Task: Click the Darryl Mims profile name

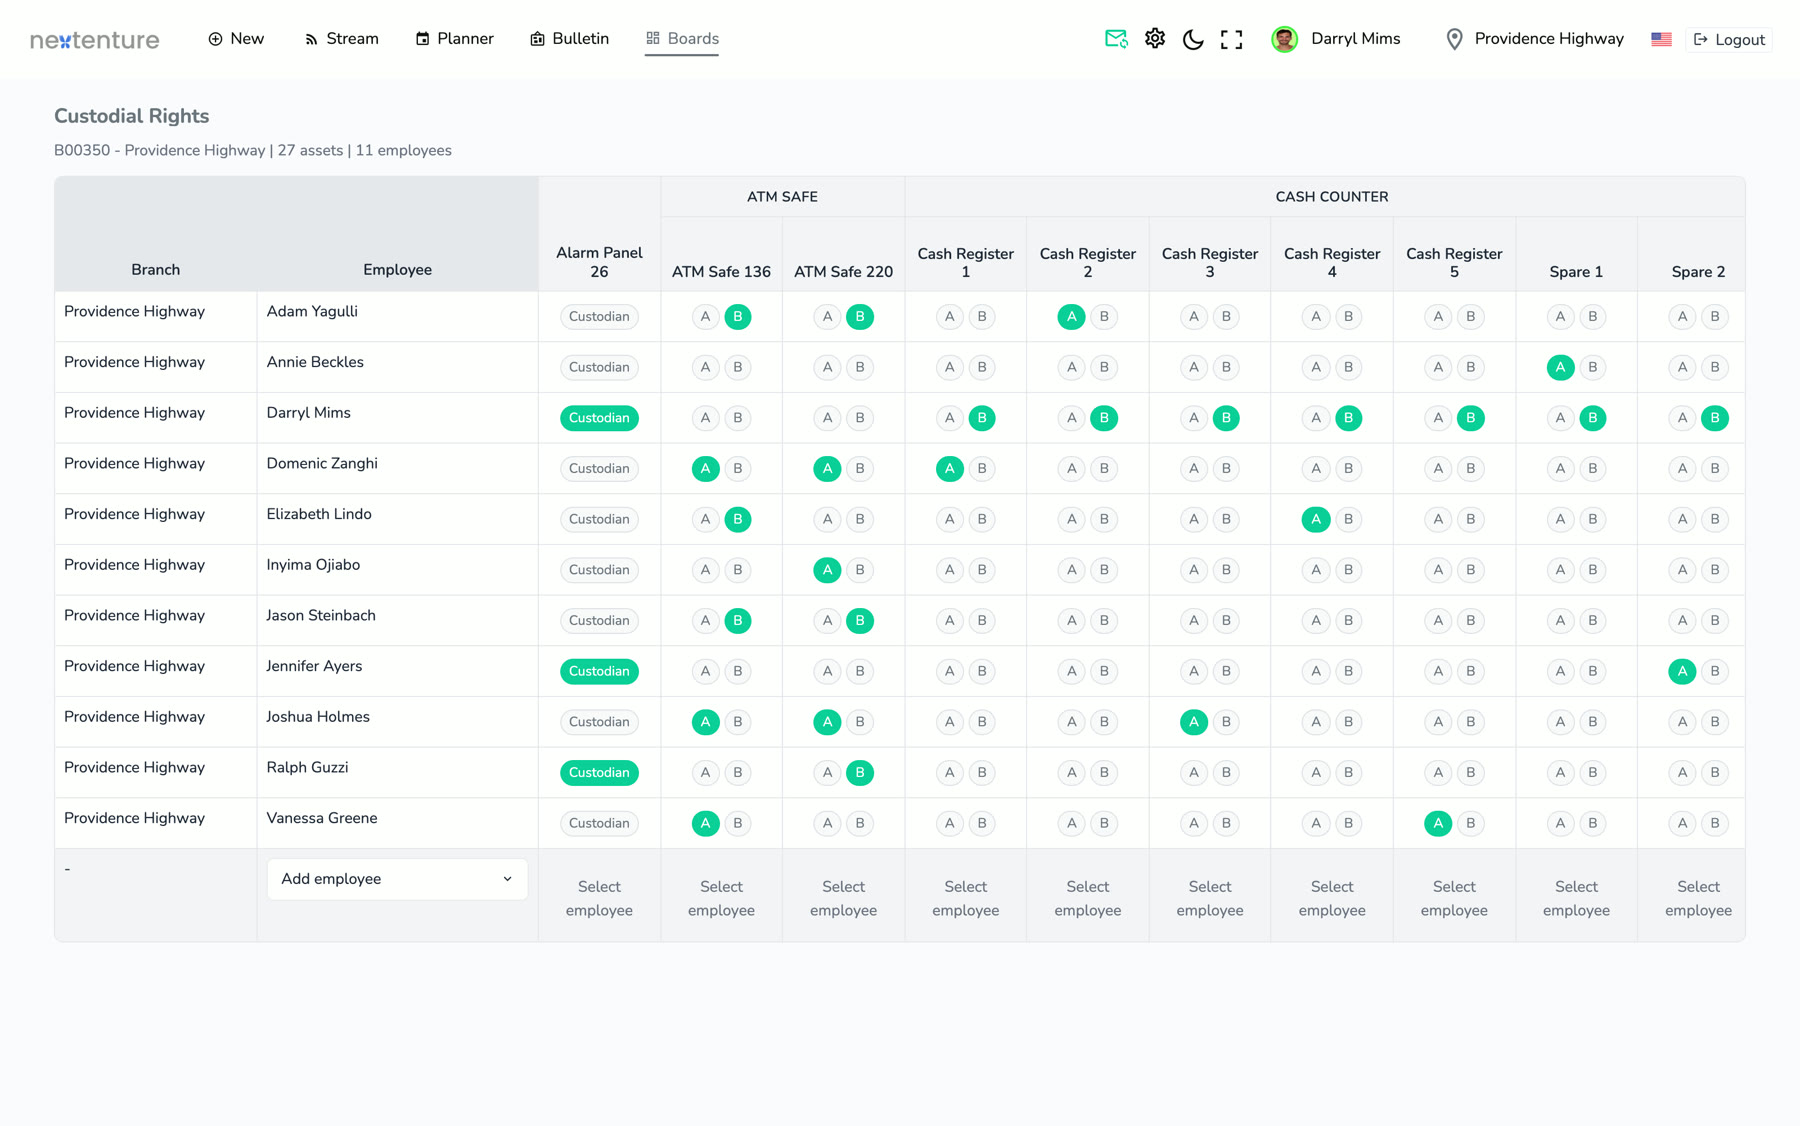Action: coord(1355,39)
